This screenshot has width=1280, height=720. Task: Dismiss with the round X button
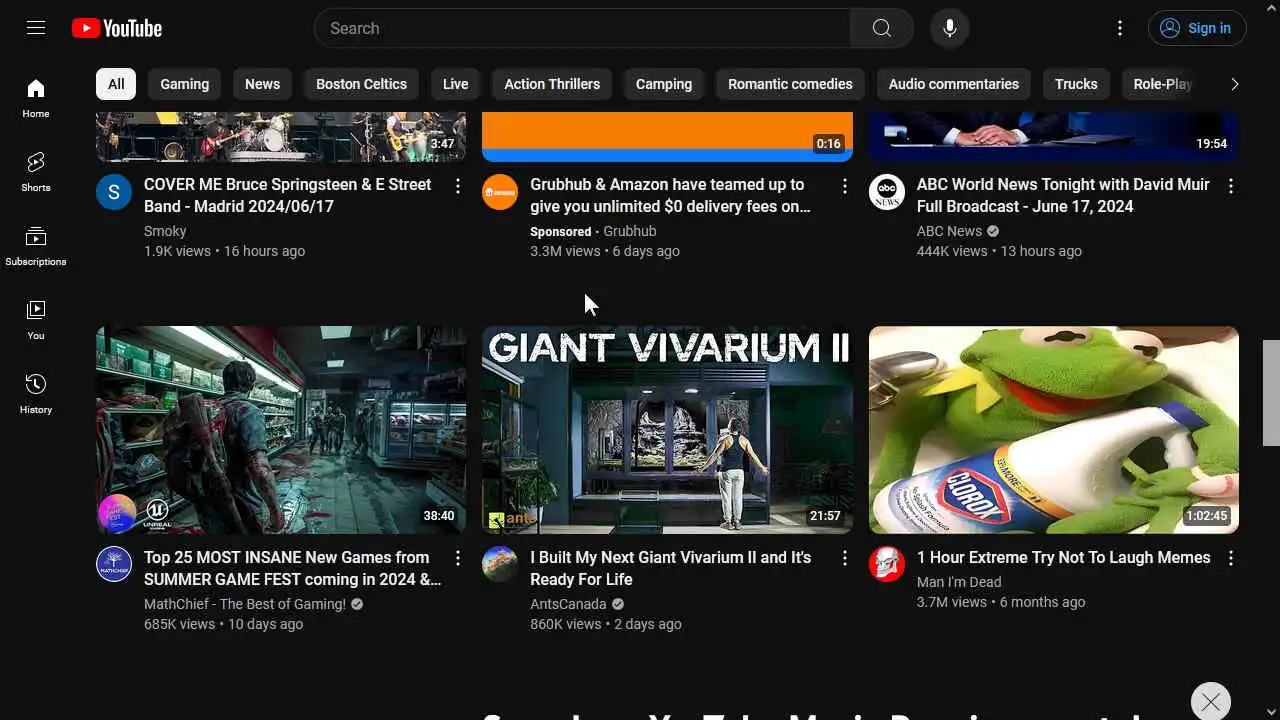1211,702
